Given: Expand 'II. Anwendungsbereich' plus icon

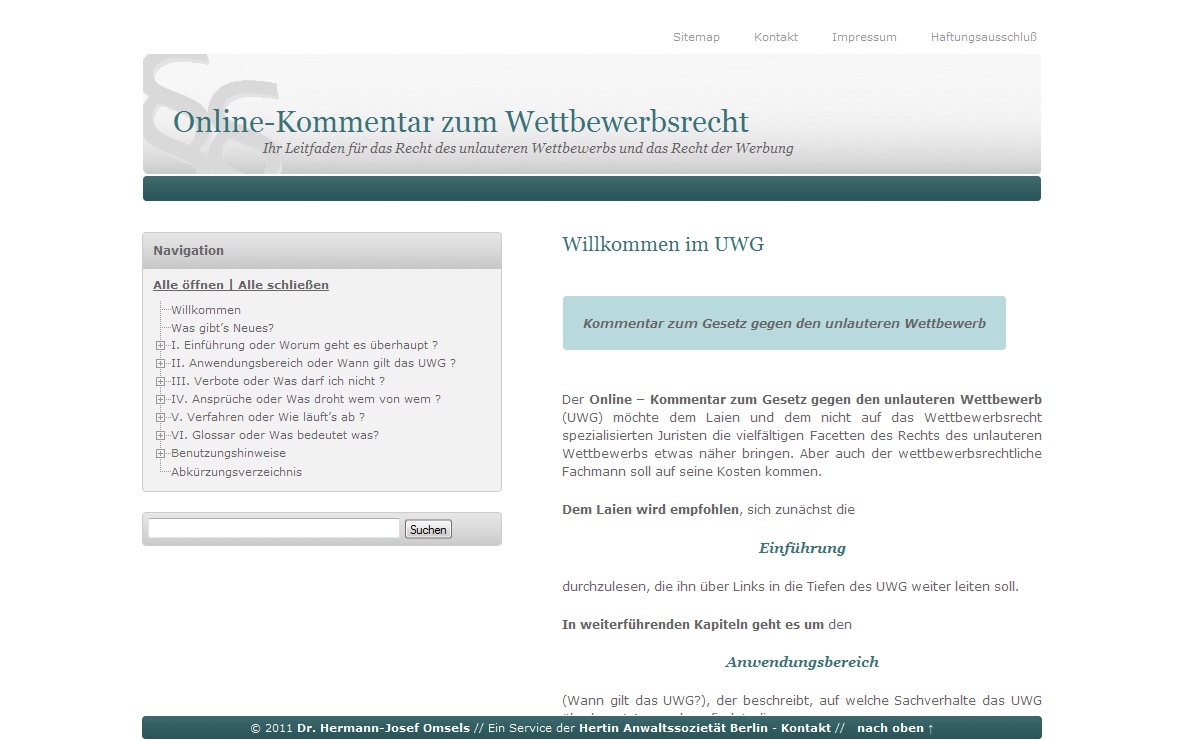Looking at the screenshot, I should (160, 363).
